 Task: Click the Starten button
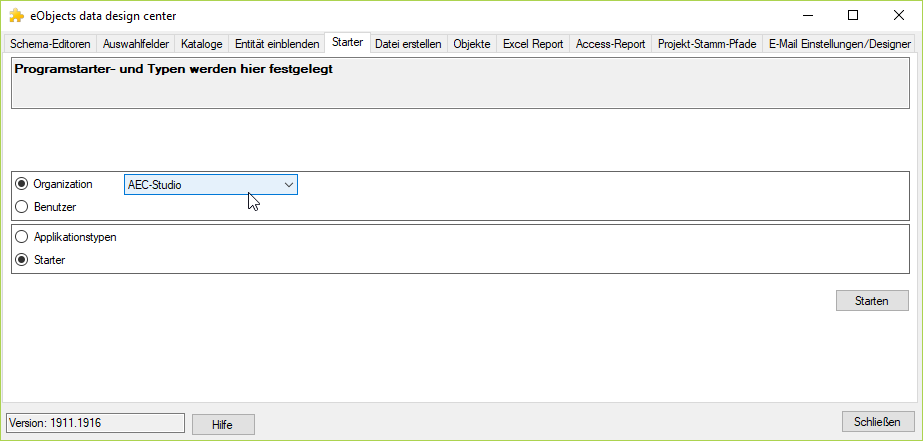coord(872,301)
